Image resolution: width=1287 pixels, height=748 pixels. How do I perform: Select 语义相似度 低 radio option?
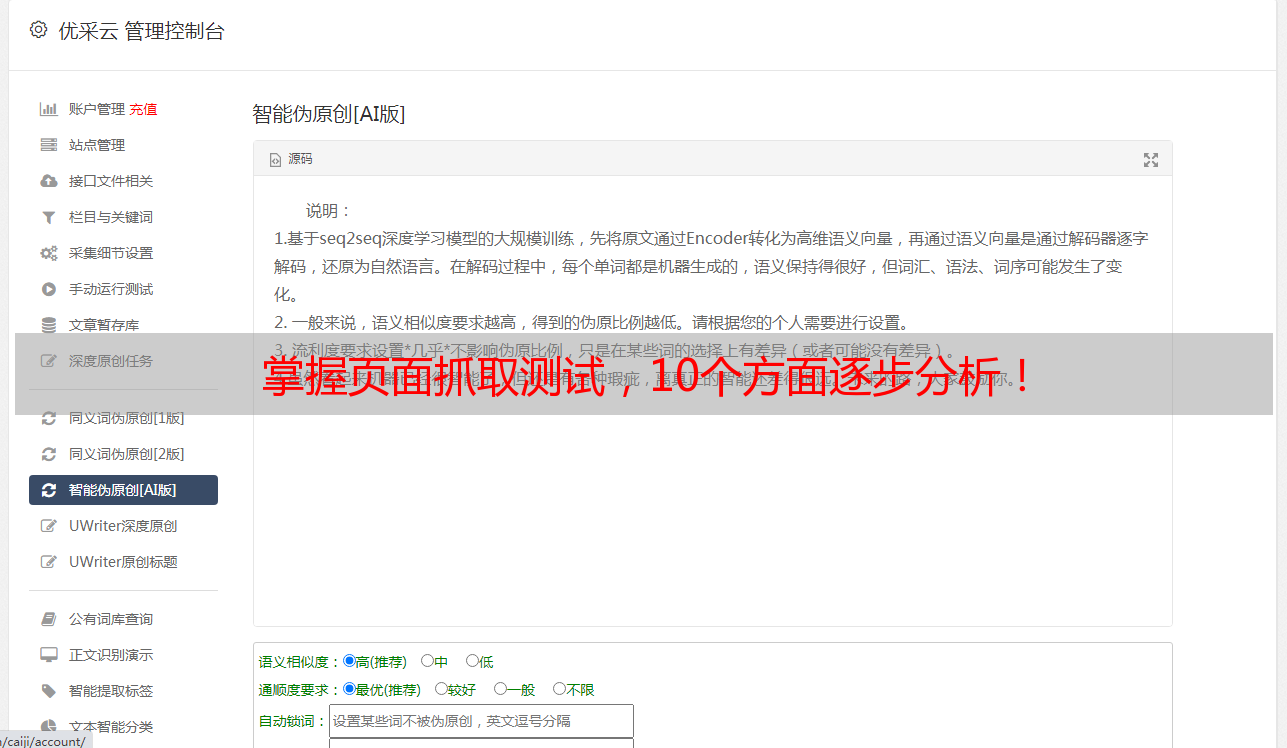[472, 661]
